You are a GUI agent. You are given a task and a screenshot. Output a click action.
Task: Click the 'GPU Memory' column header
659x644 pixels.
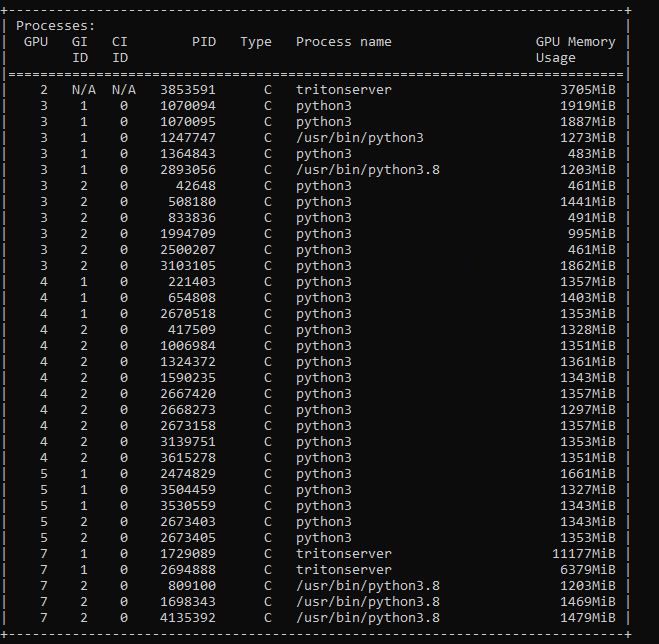pyautogui.click(x=575, y=42)
